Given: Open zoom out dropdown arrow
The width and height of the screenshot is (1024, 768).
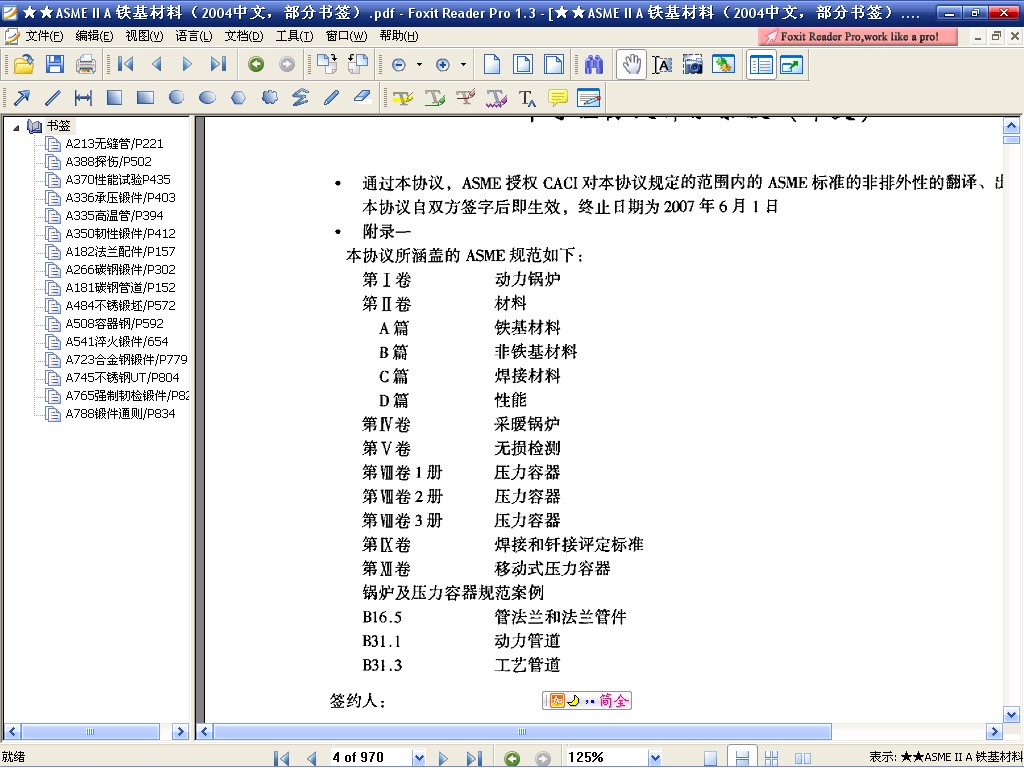Looking at the screenshot, I should click(419, 65).
